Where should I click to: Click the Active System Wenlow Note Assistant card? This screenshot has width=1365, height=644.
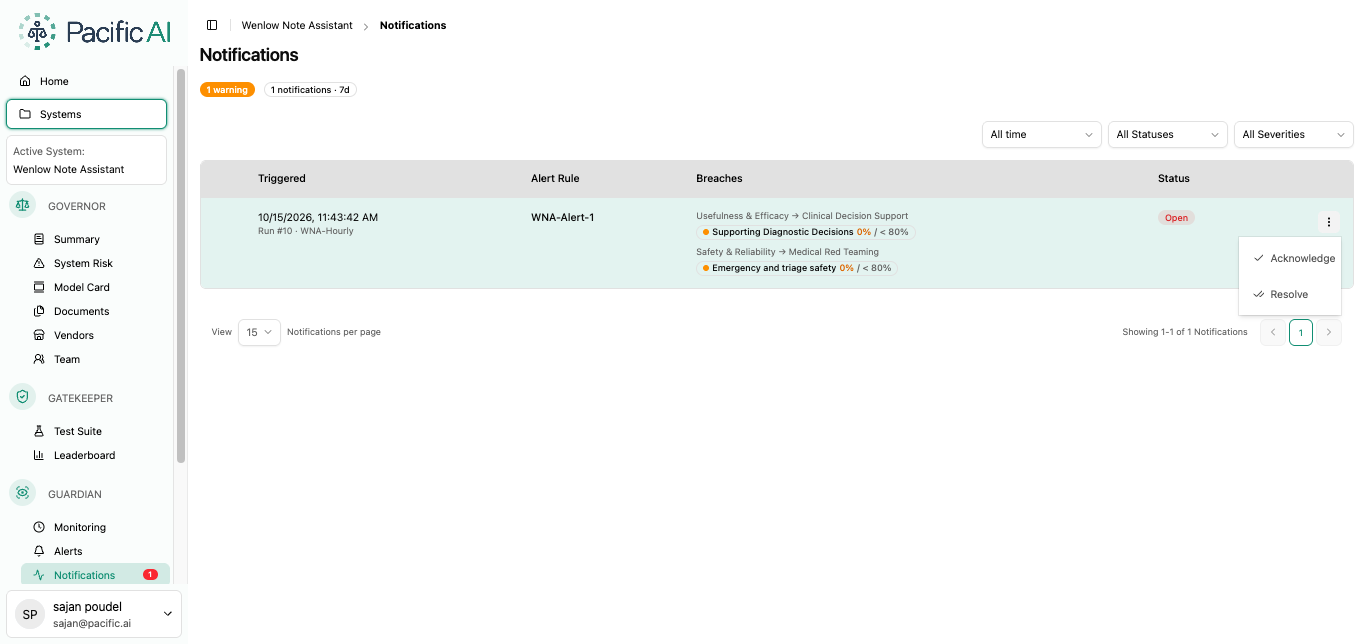(86, 160)
